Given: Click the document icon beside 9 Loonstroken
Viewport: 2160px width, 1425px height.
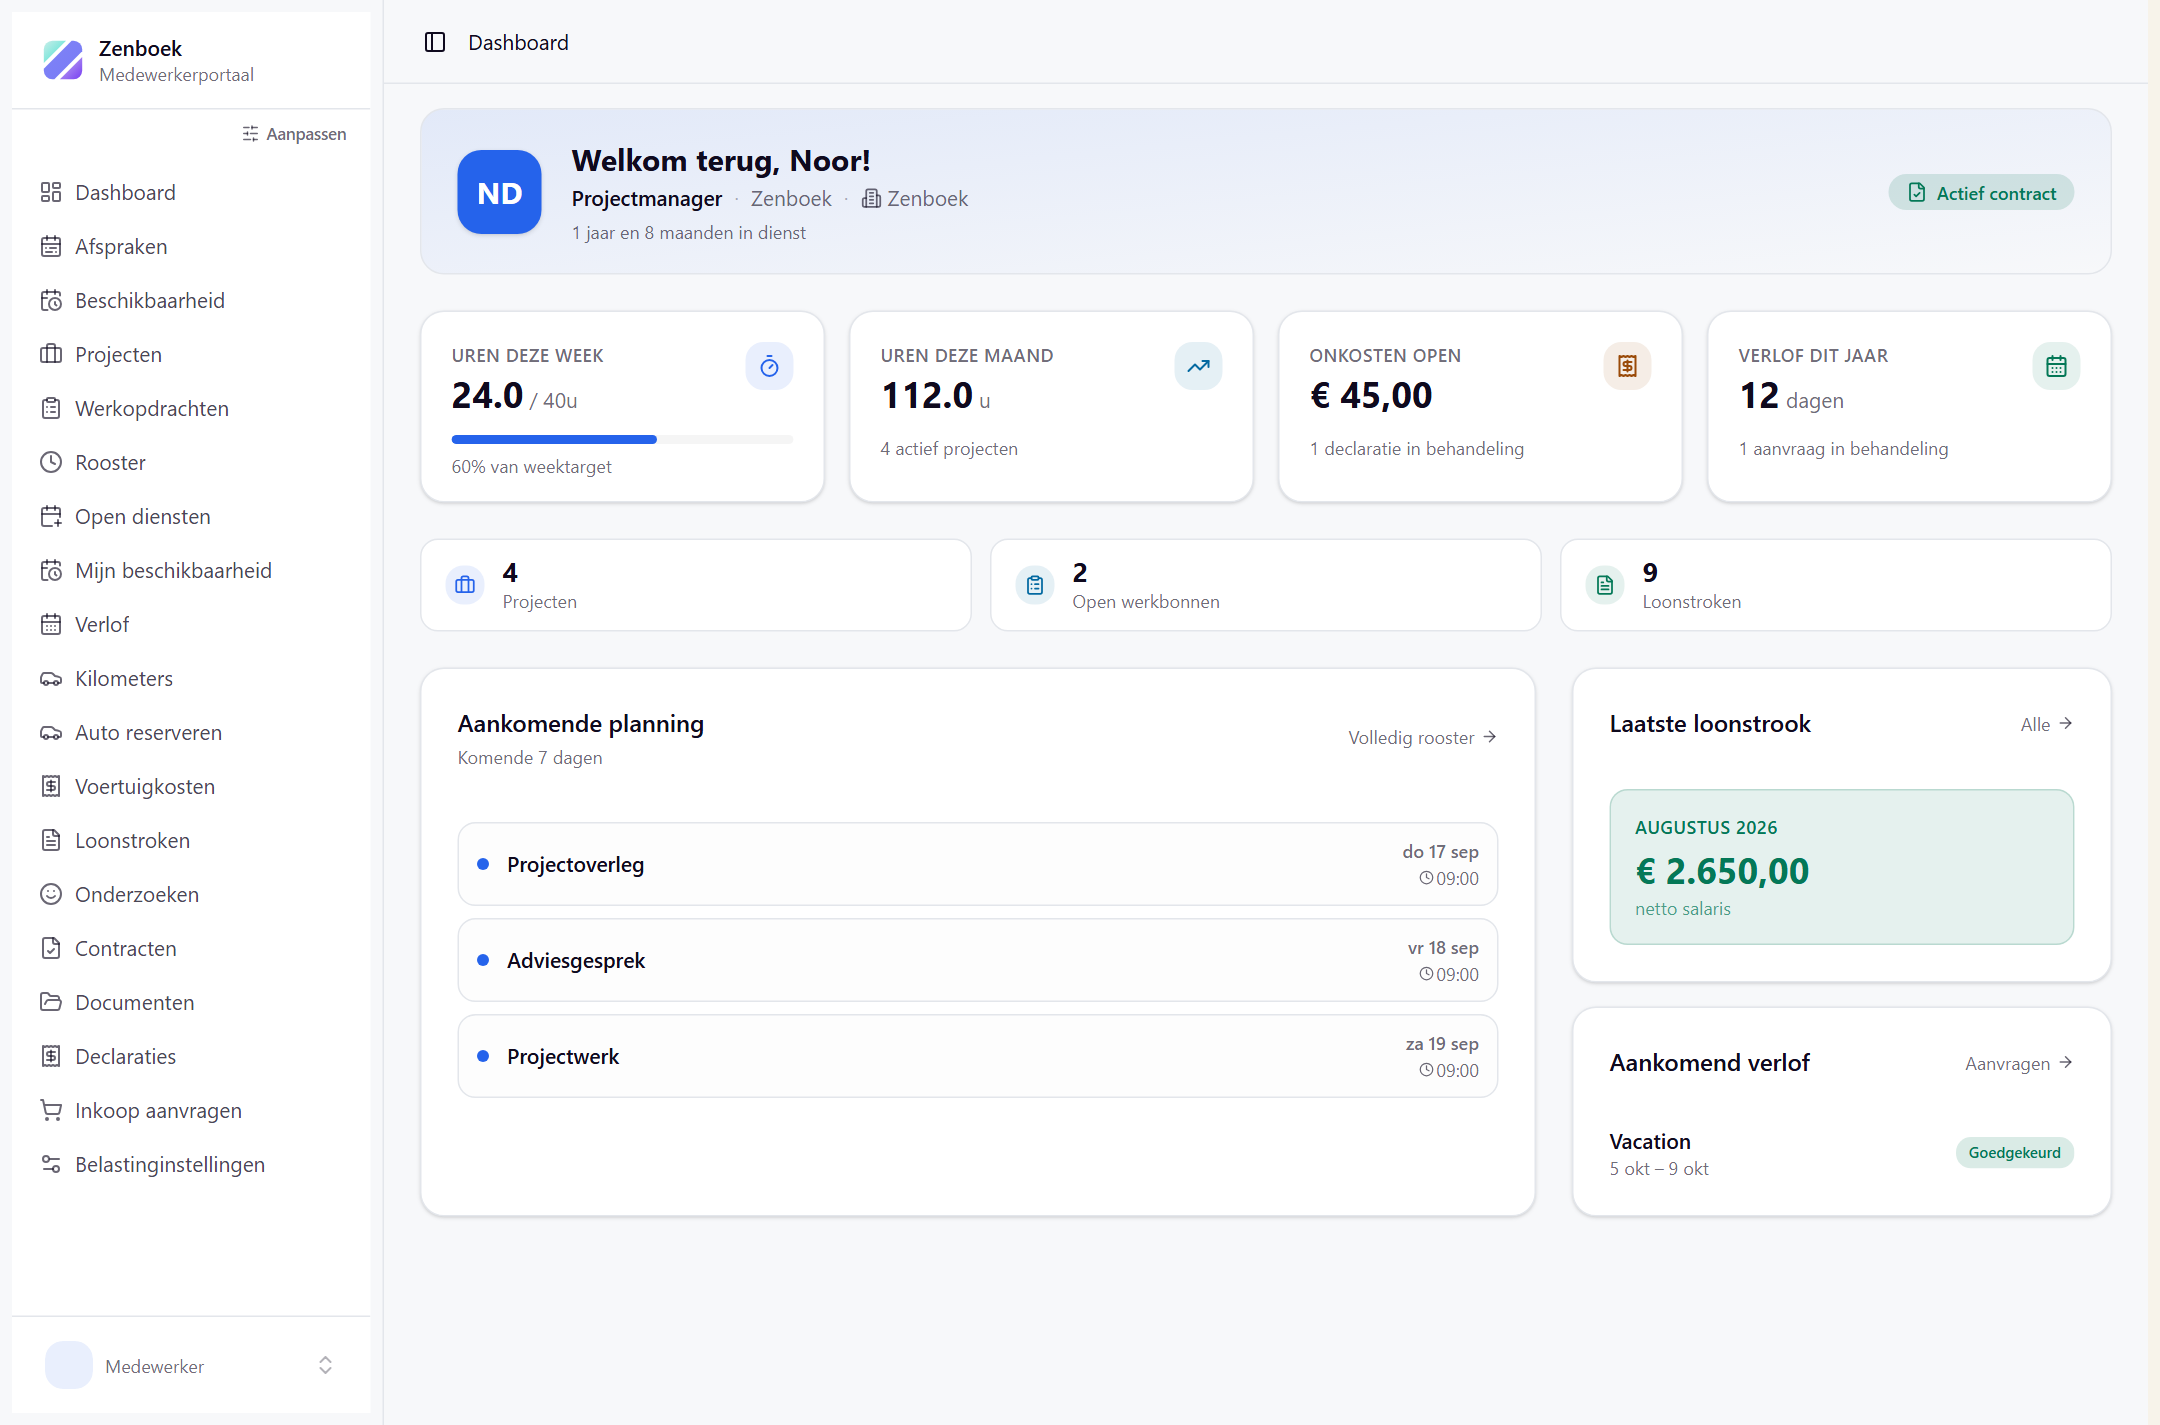Looking at the screenshot, I should (x=1605, y=585).
